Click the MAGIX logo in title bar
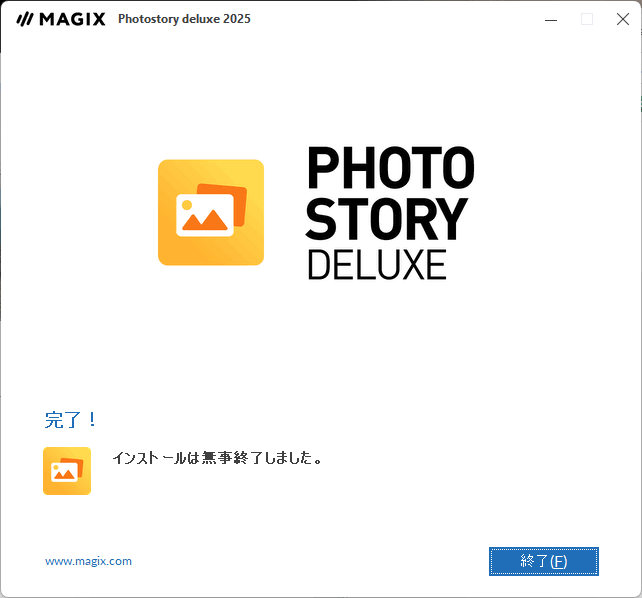The image size is (642, 598). 61,19
